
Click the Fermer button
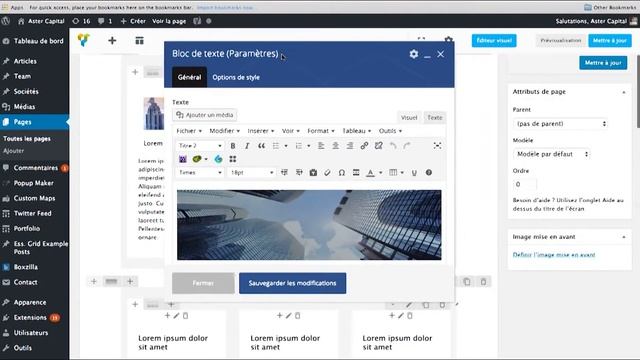[x=203, y=283]
